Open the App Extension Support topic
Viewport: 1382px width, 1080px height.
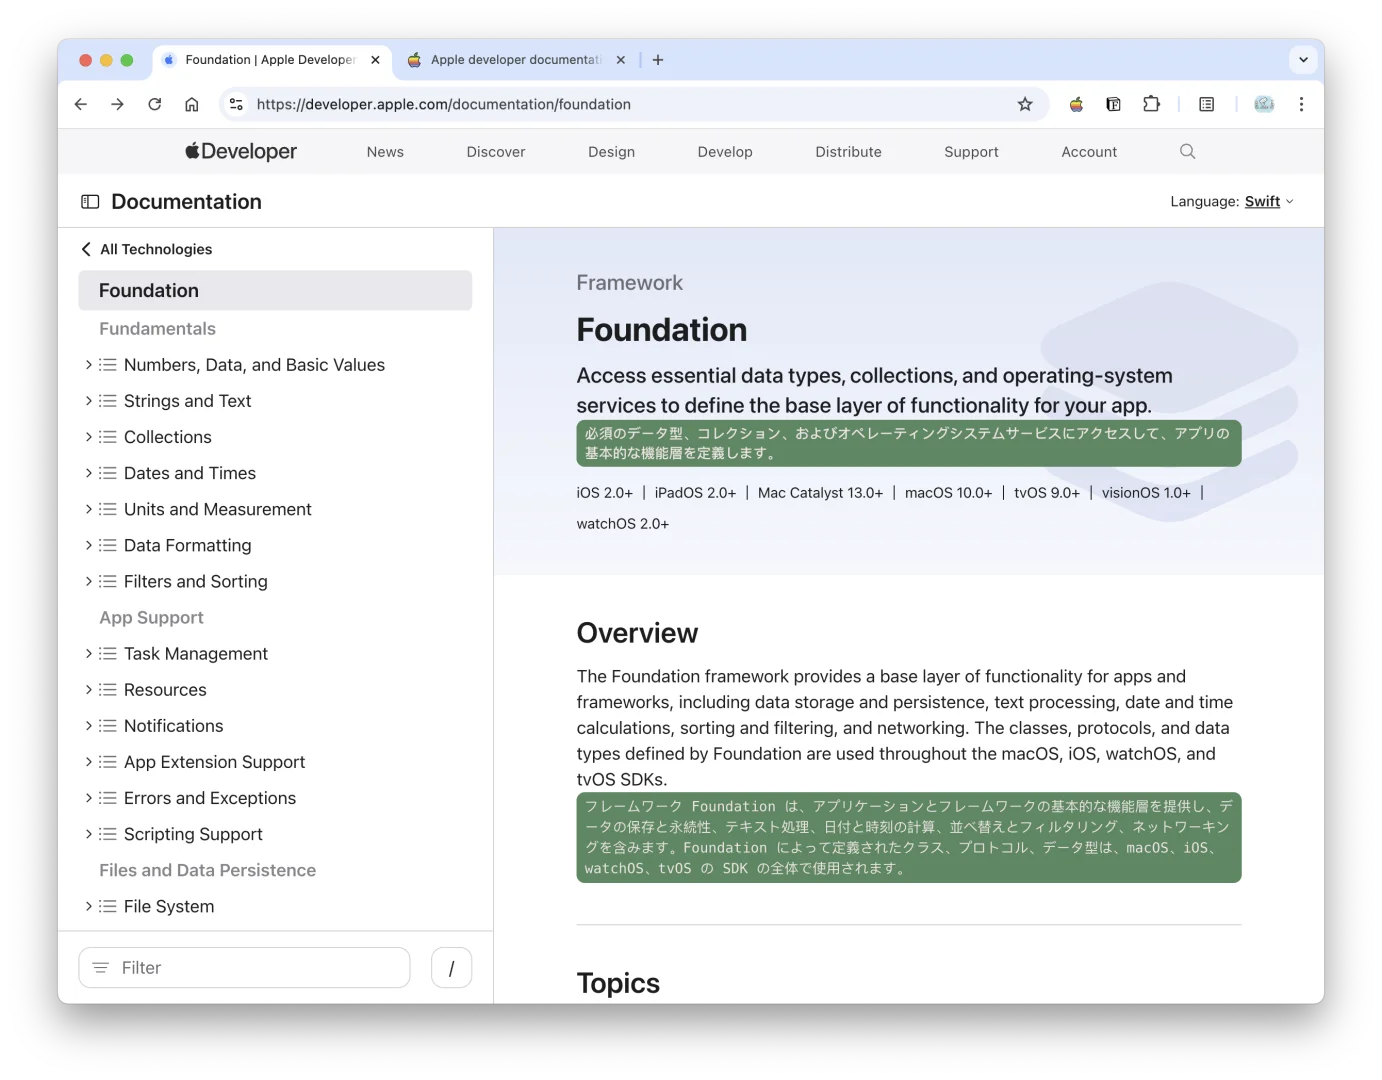pos(214,762)
